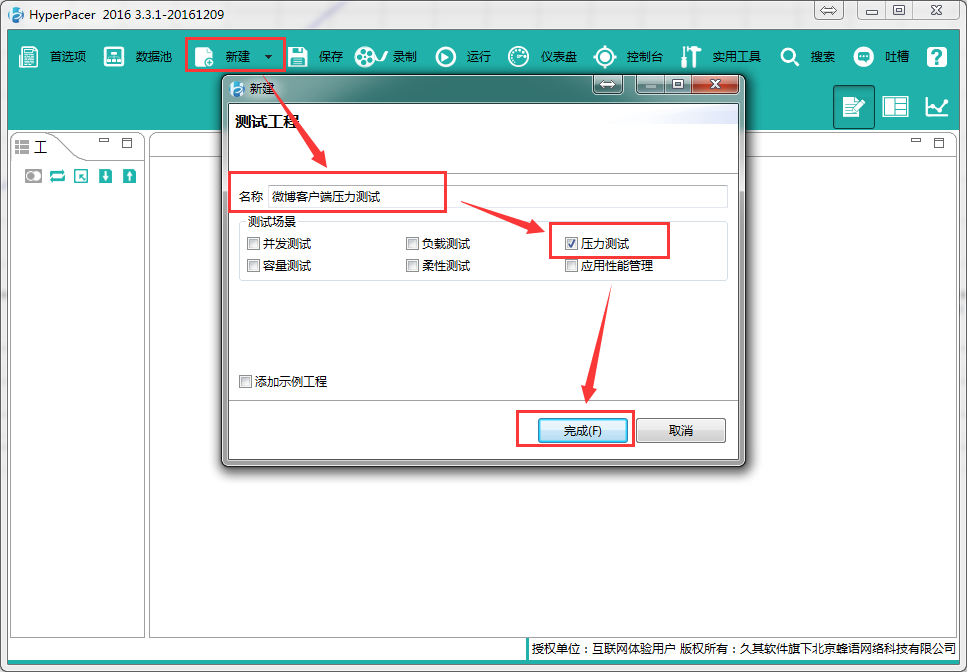Uncheck the 压力测试 checkbox
This screenshot has height=672, width=967.
[x=571, y=244]
